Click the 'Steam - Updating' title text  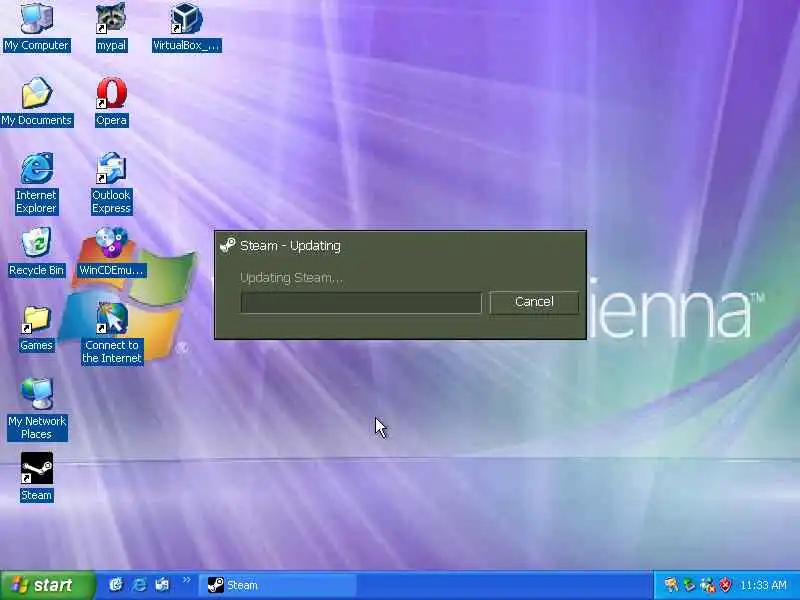point(290,245)
